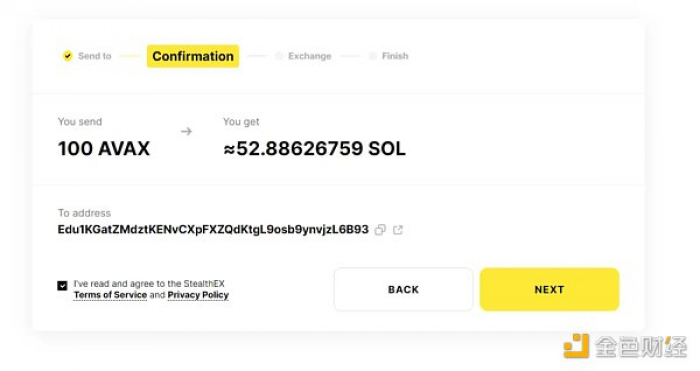
Task: Go to the Send to step
Action: pos(95,56)
